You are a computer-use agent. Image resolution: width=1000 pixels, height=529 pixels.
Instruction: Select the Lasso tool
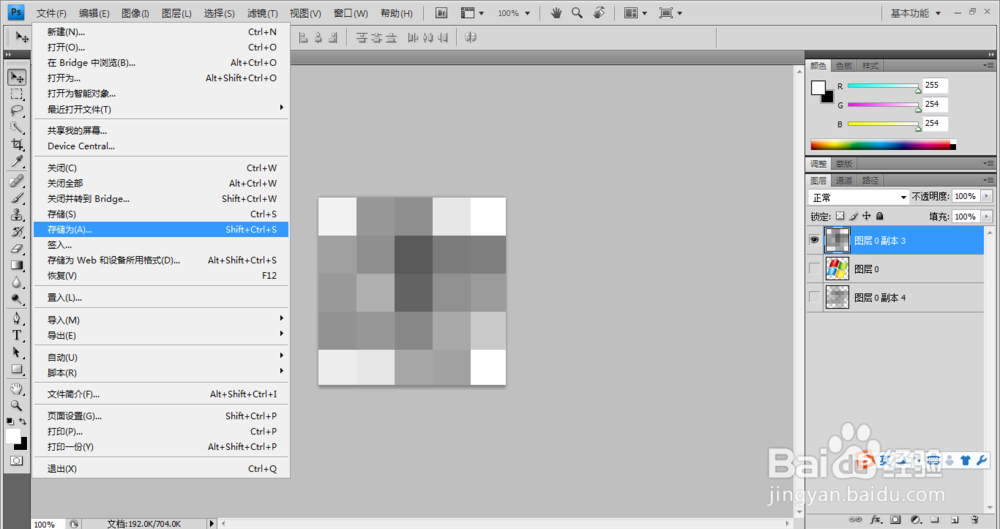[x=17, y=111]
